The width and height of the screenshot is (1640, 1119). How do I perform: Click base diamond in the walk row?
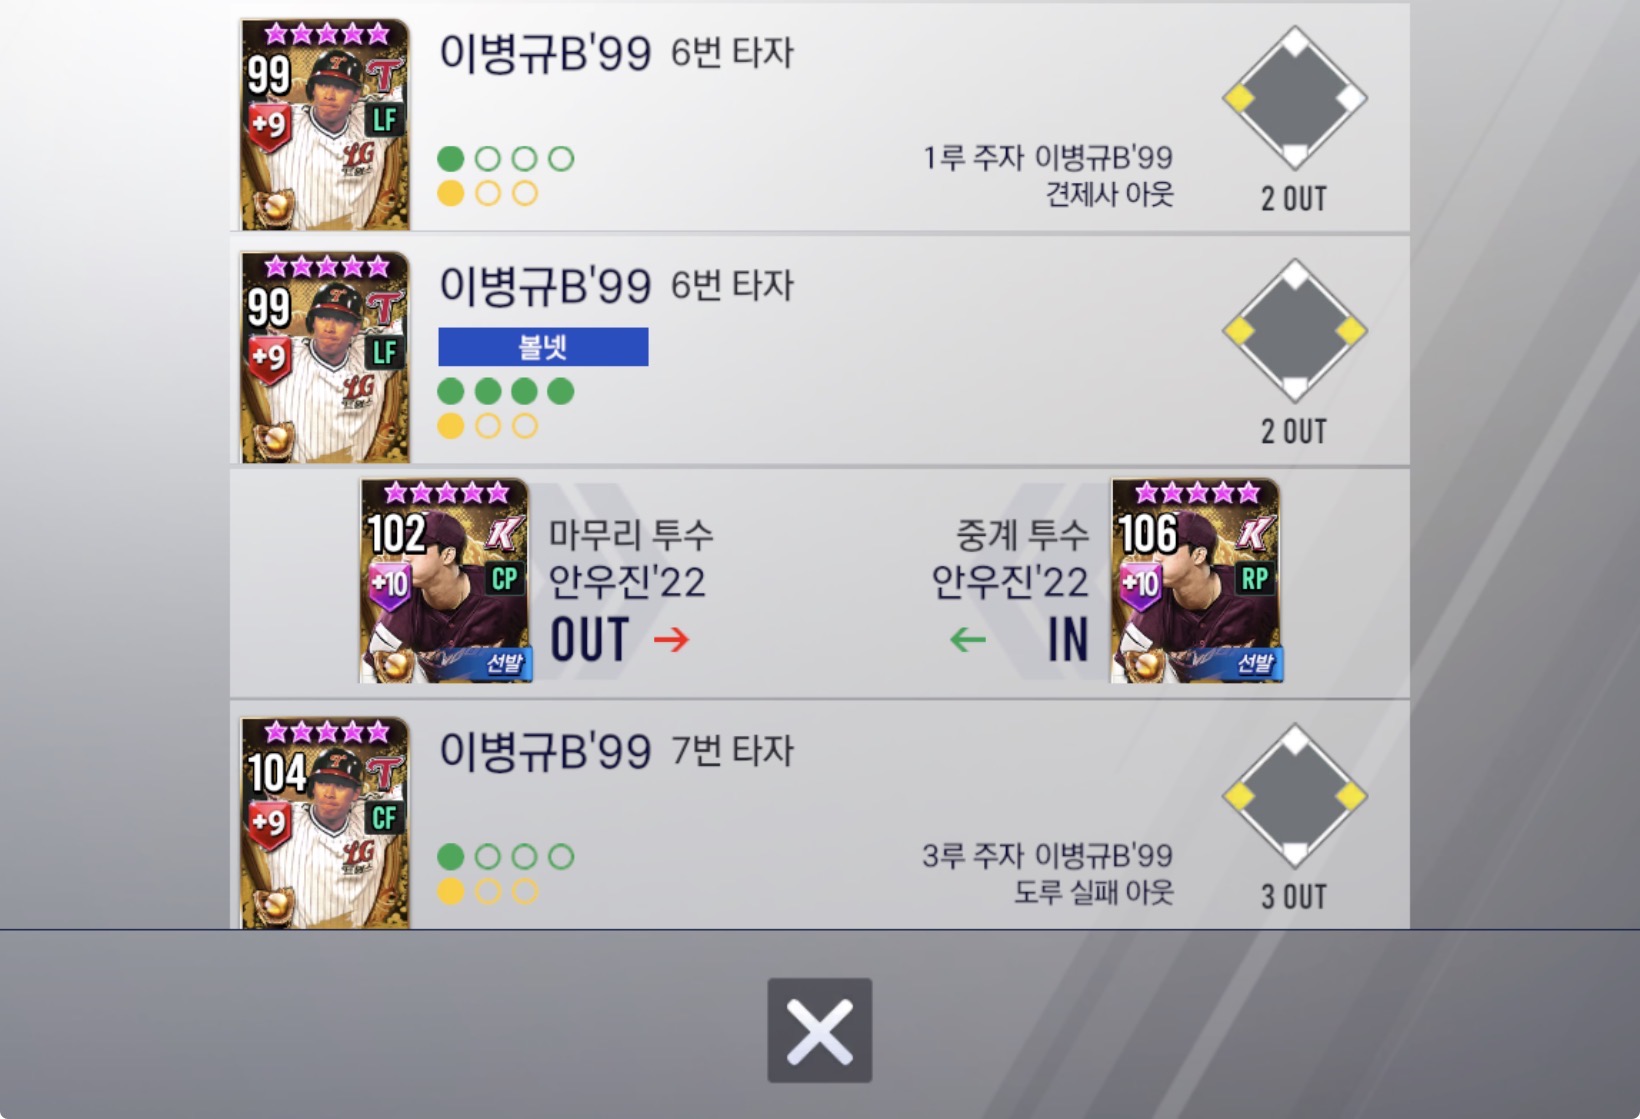coord(1295,331)
